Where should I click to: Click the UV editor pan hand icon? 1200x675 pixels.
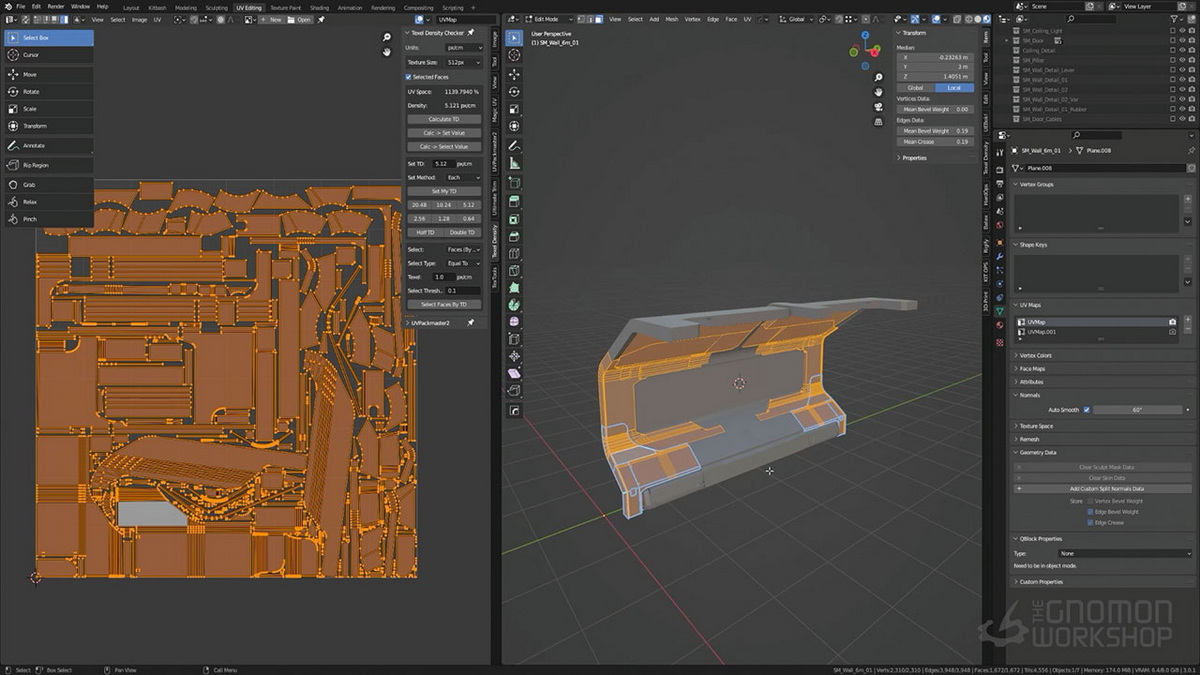pyautogui.click(x=387, y=52)
